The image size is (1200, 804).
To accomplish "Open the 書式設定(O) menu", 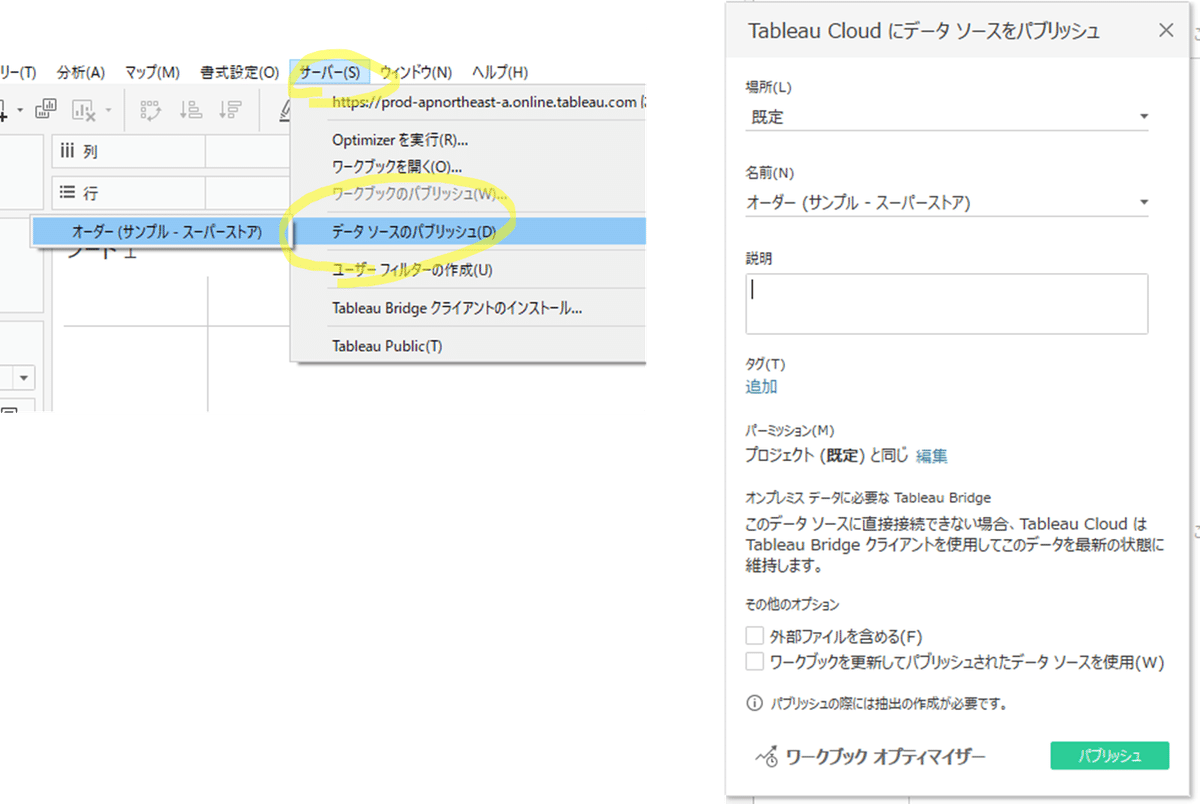I will point(239,72).
